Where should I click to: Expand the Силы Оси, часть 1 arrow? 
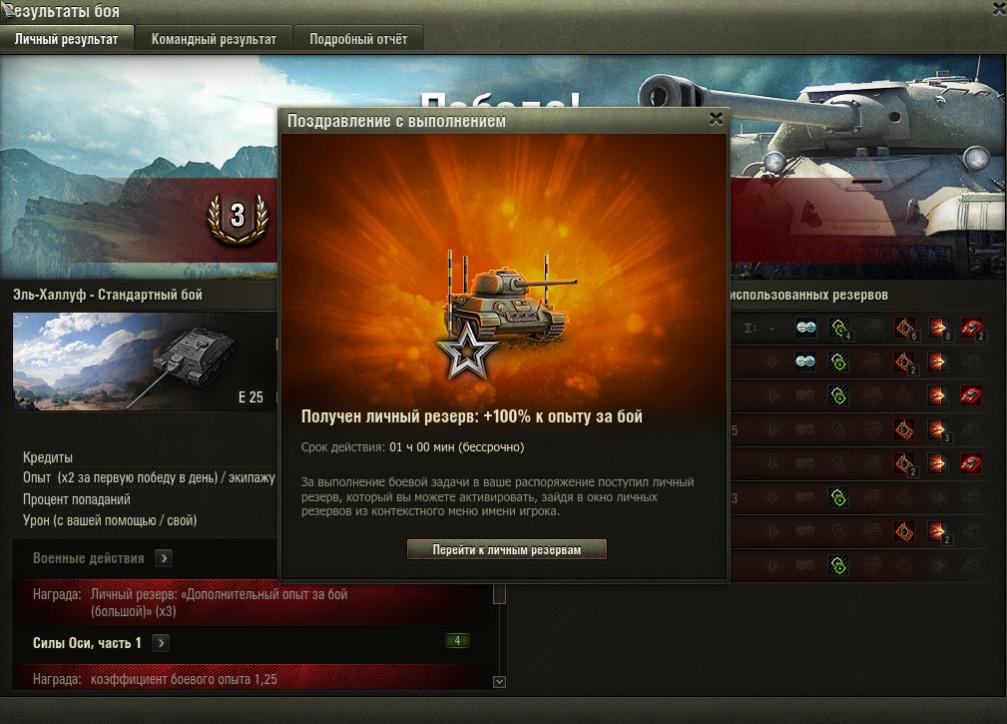click(161, 642)
